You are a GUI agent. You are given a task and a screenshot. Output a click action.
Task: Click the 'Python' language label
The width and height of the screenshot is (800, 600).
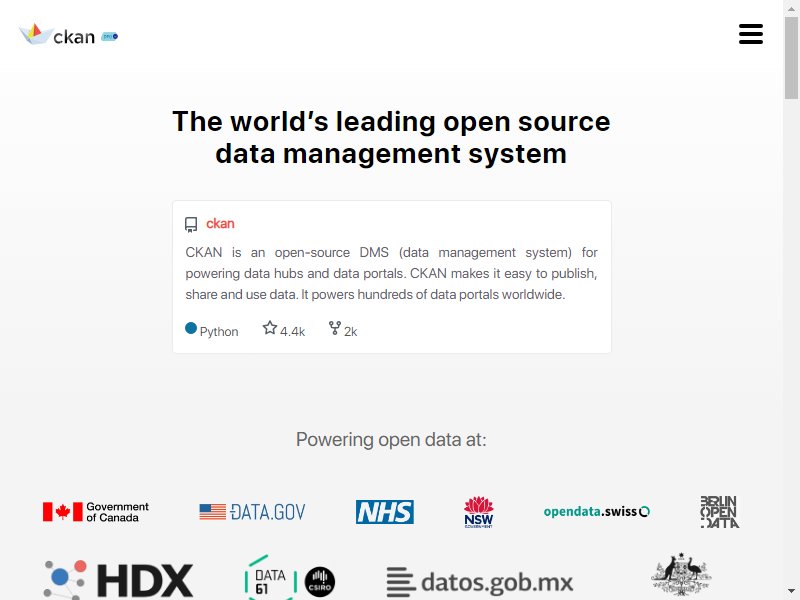tap(219, 332)
